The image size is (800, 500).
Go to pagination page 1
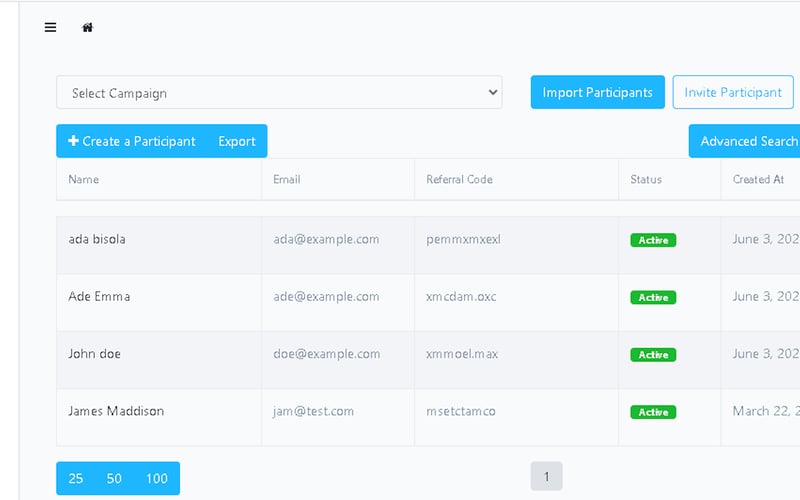pyautogui.click(x=546, y=477)
